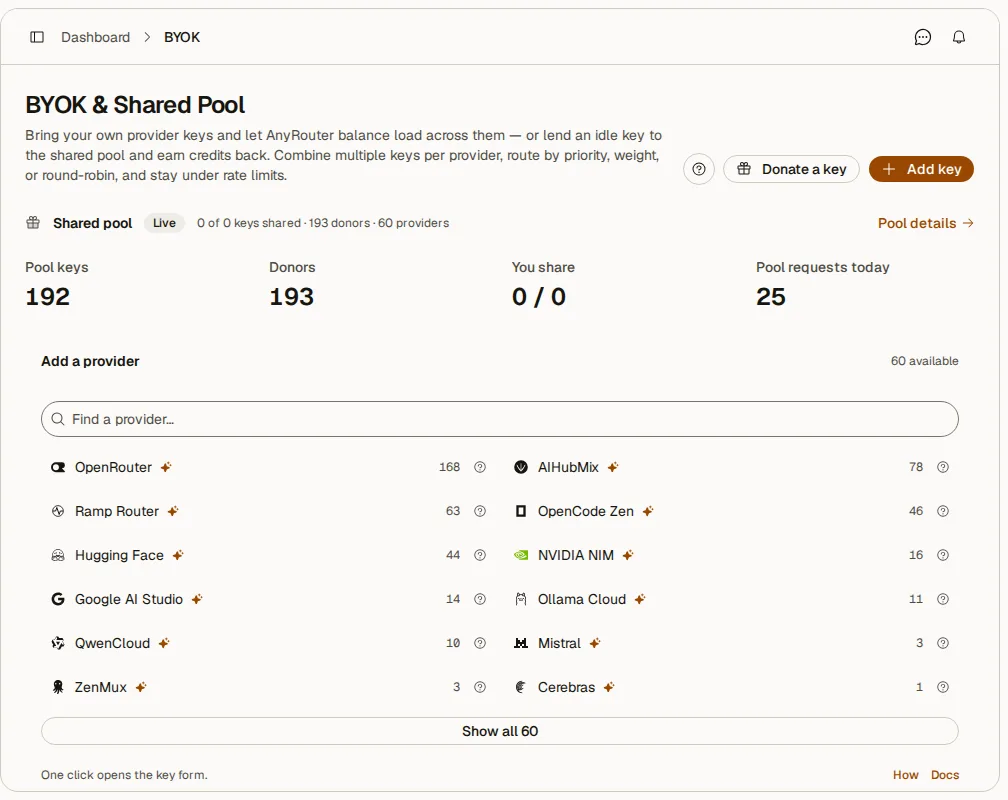Open help icon on Cerebras row

point(942,687)
